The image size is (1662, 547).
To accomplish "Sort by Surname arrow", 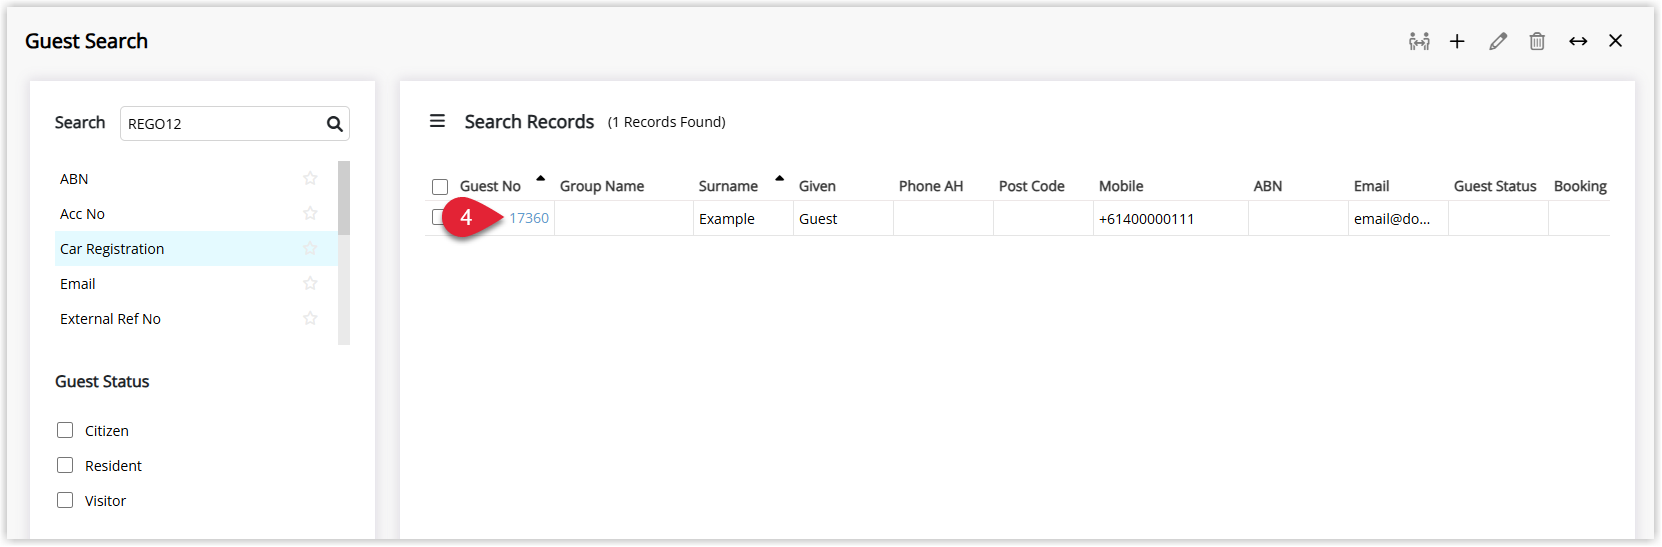I will (779, 179).
